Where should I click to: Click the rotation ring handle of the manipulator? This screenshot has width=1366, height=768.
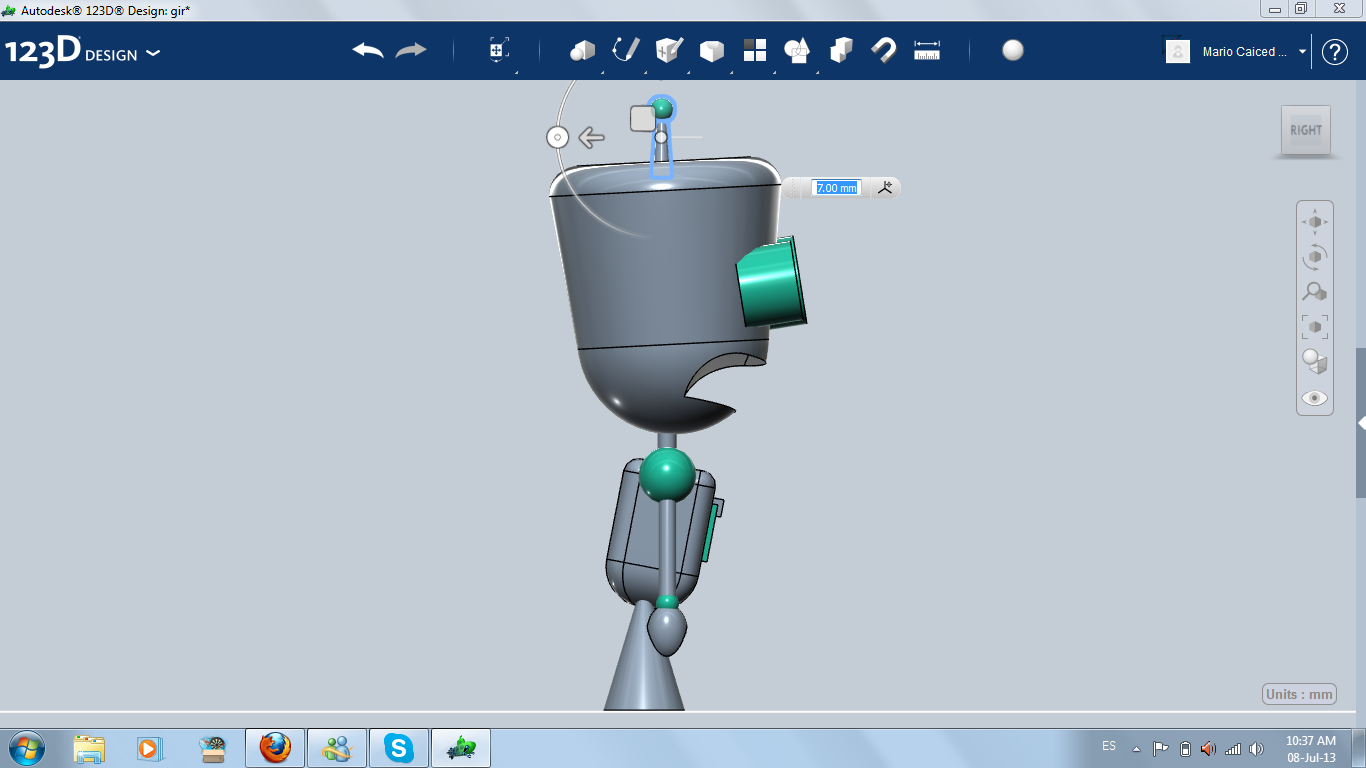coord(558,137)
